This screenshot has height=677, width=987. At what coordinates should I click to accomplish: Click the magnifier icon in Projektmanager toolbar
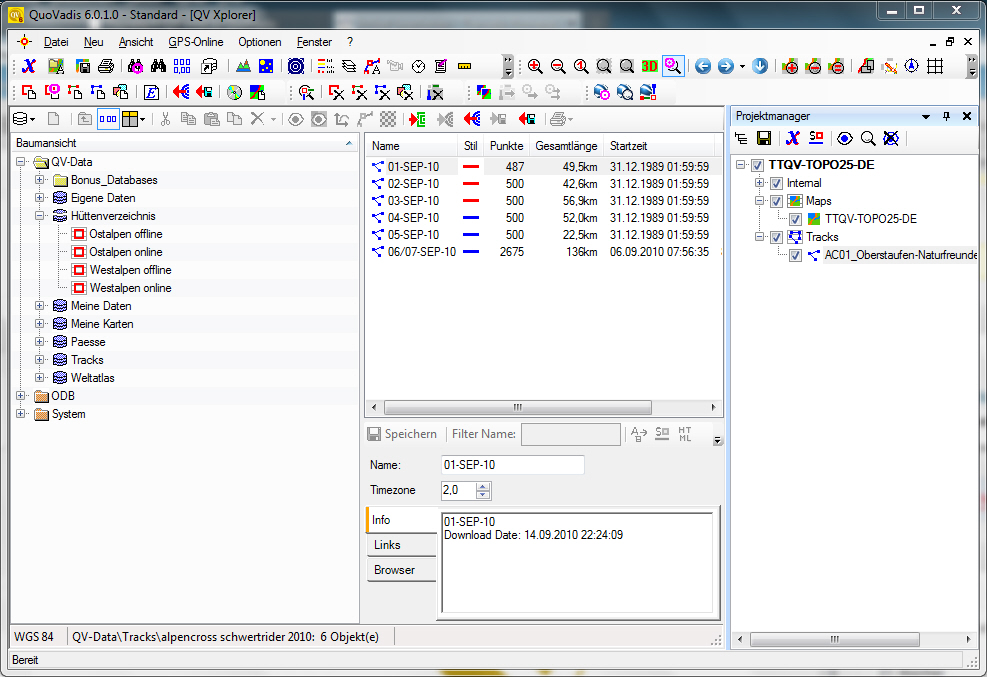(x=868, y=138)
